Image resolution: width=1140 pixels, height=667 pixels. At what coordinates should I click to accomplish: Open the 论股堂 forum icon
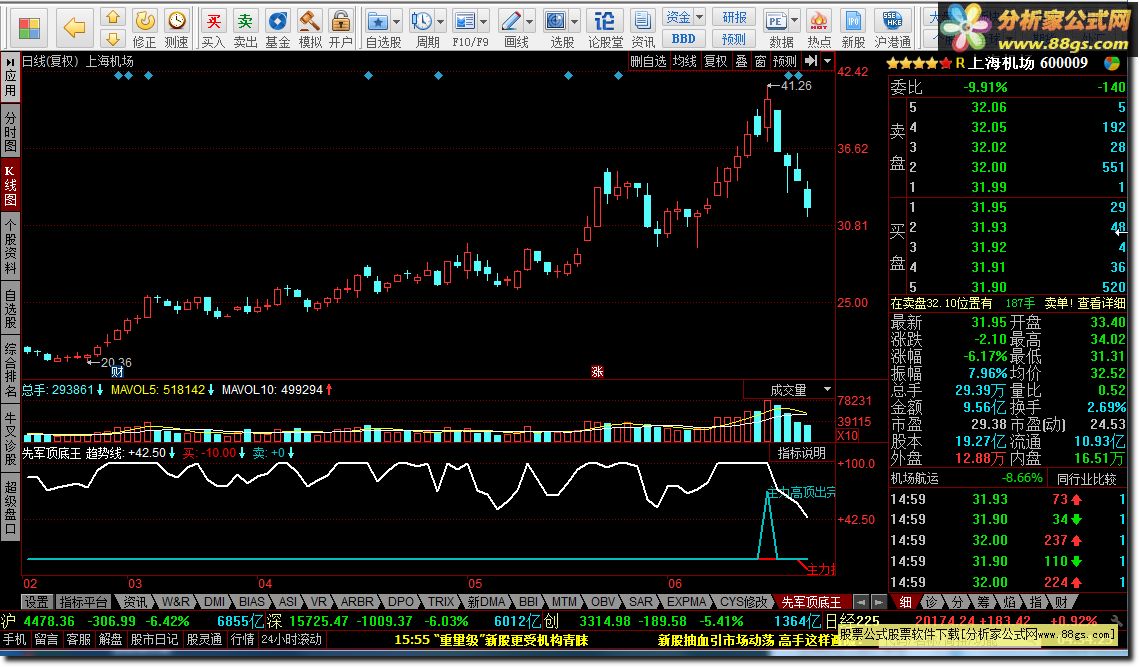coord(605,20)
